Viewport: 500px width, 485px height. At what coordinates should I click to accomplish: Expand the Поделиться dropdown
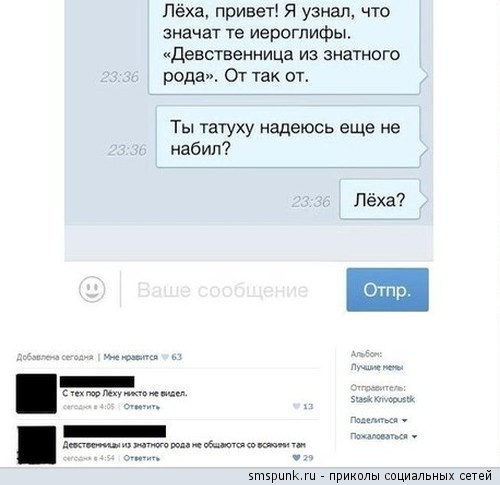[x=379, y=420]
